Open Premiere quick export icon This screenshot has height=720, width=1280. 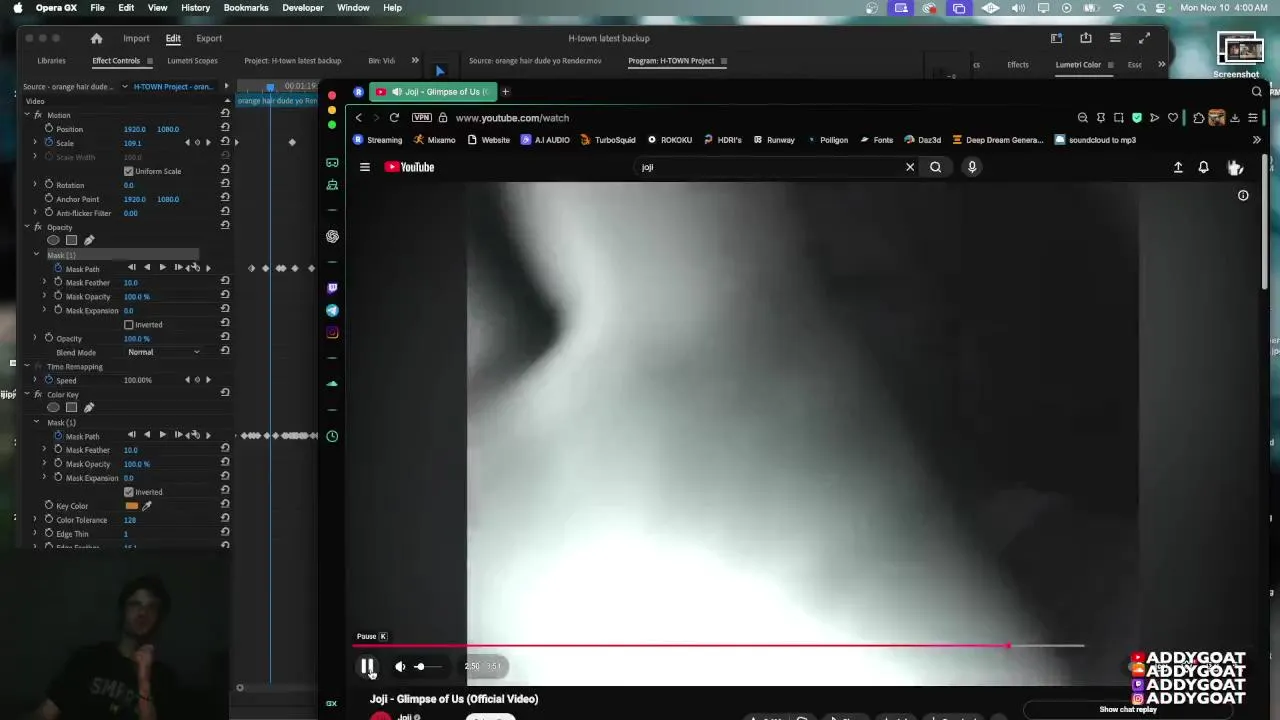[x=1086, y=38]
